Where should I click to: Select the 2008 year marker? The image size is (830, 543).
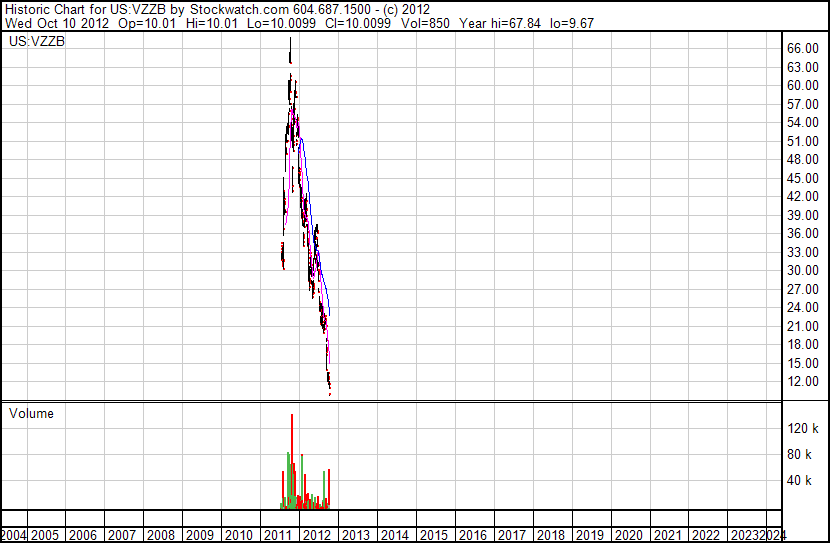160,535
